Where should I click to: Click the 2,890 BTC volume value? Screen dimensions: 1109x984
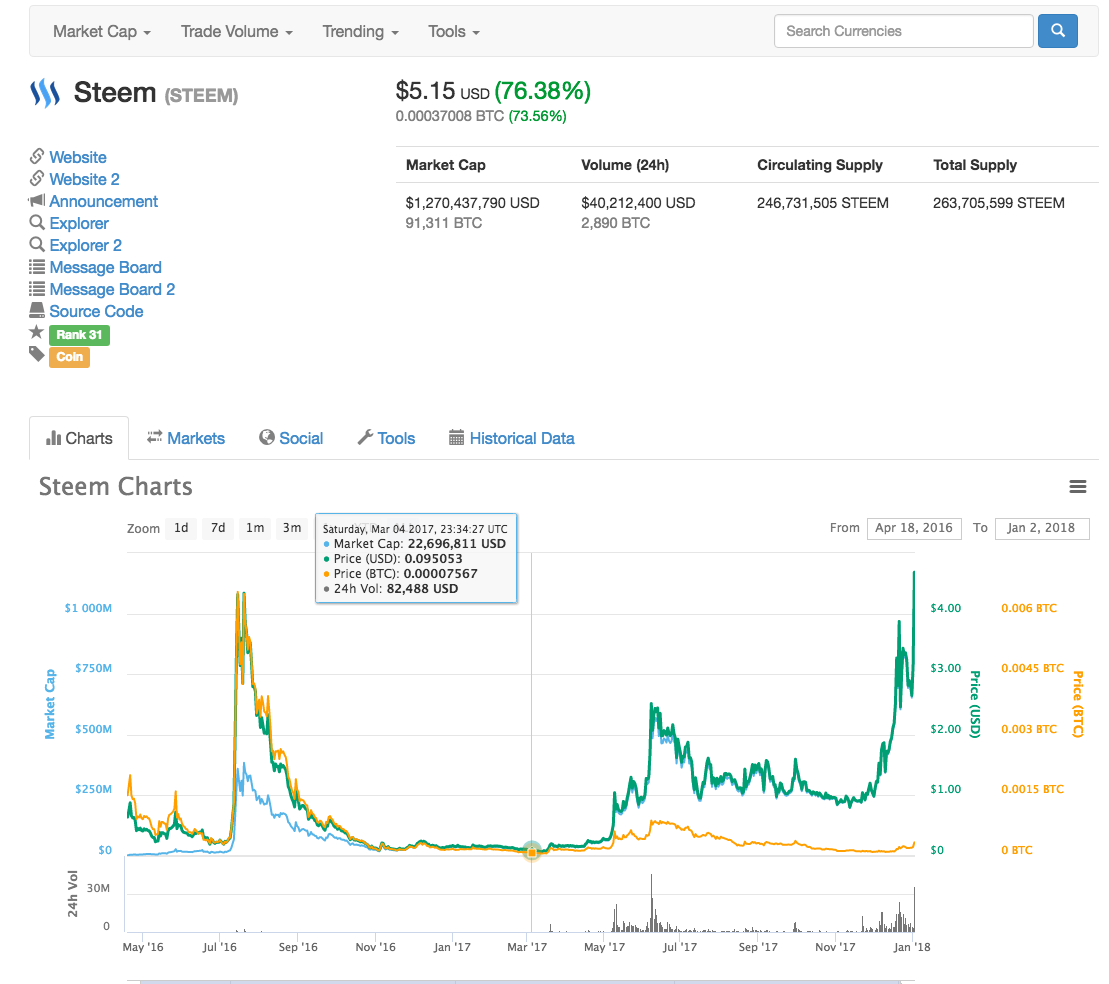pyautogui.click(x=615, y=223)
